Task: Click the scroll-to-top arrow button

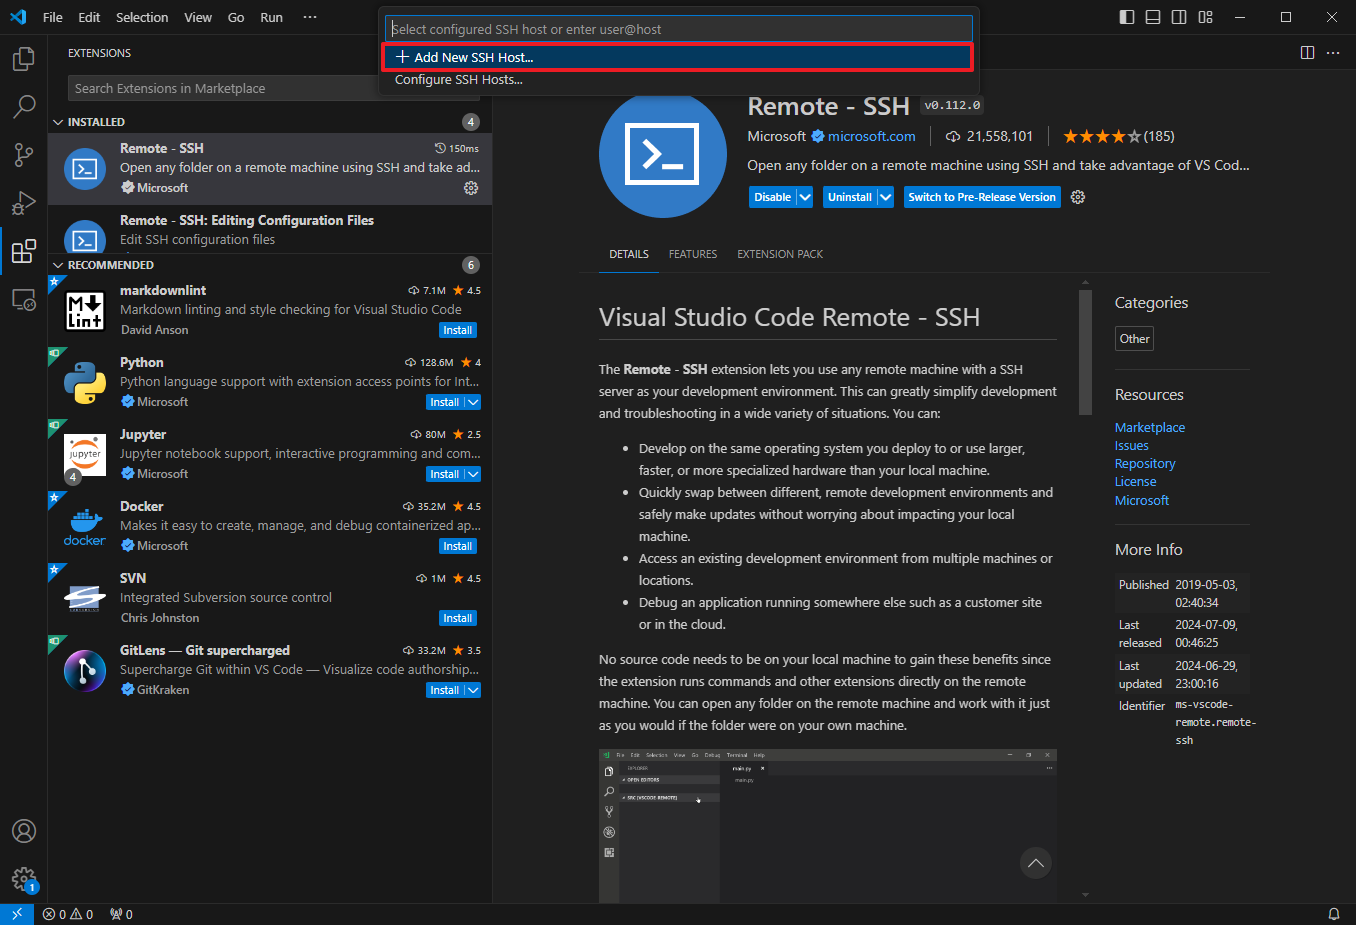Action: (1036, 863)
